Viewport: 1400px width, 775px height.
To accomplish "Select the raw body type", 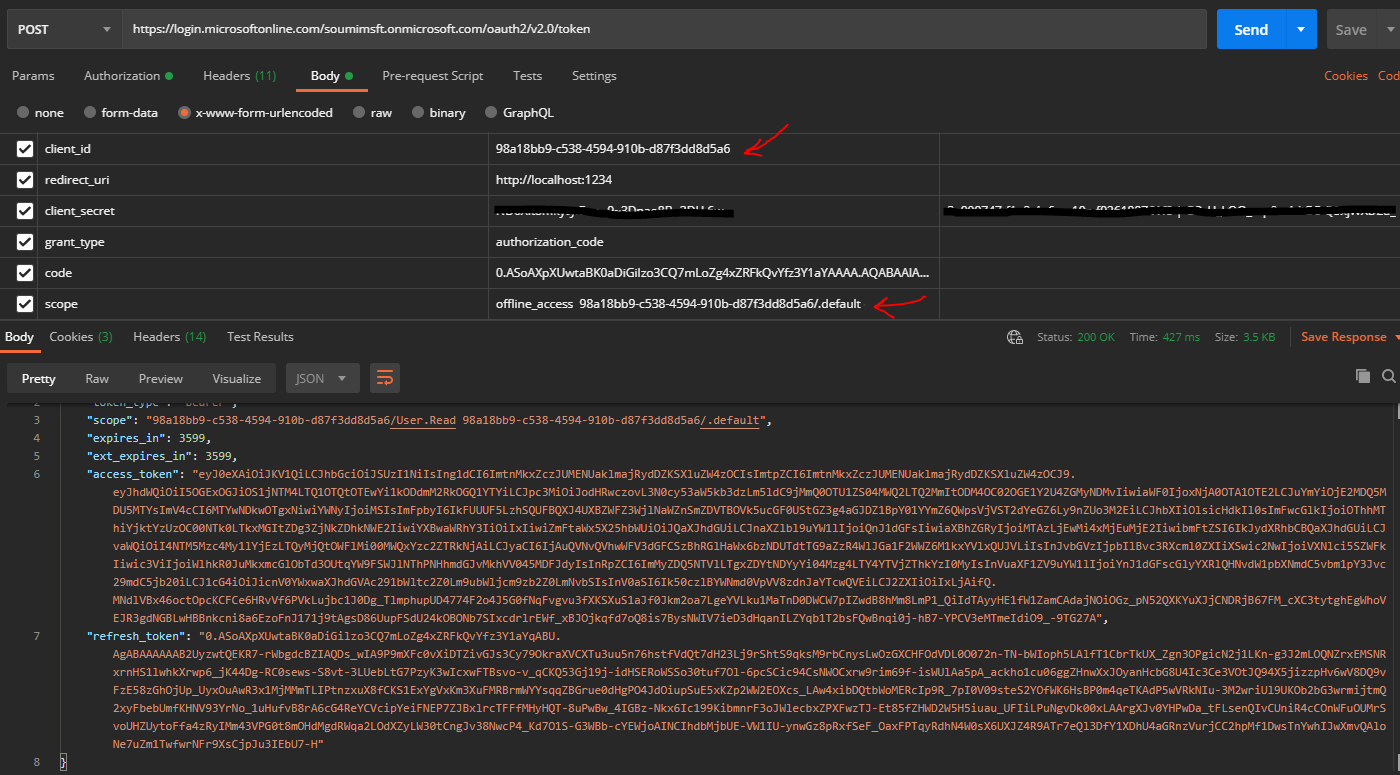I will click(372, 113).
